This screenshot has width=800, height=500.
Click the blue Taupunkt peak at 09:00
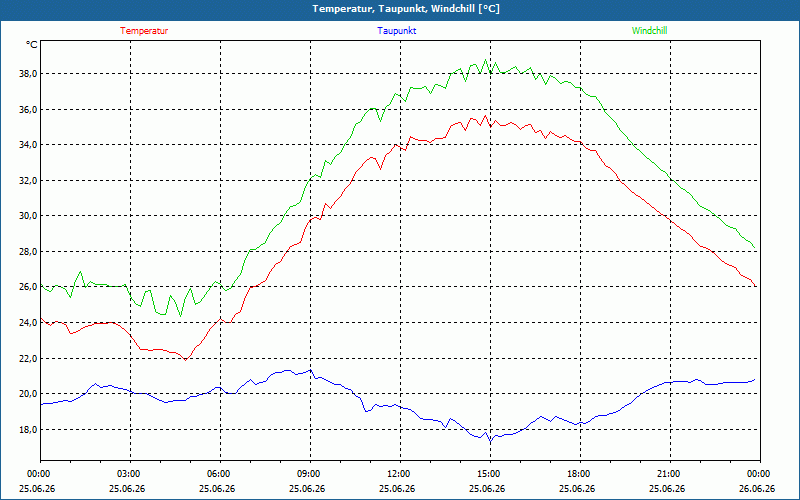click(310, 370)
